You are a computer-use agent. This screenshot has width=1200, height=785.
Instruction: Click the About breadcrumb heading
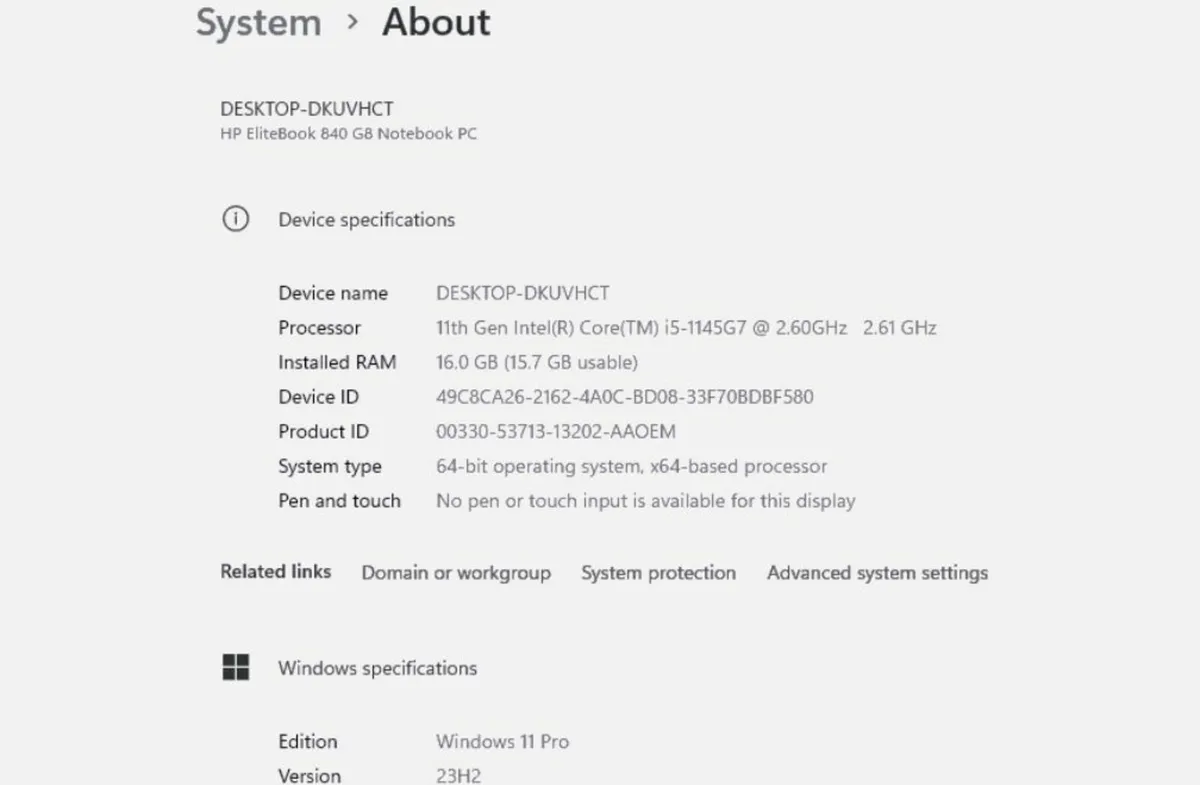[436, 23]
